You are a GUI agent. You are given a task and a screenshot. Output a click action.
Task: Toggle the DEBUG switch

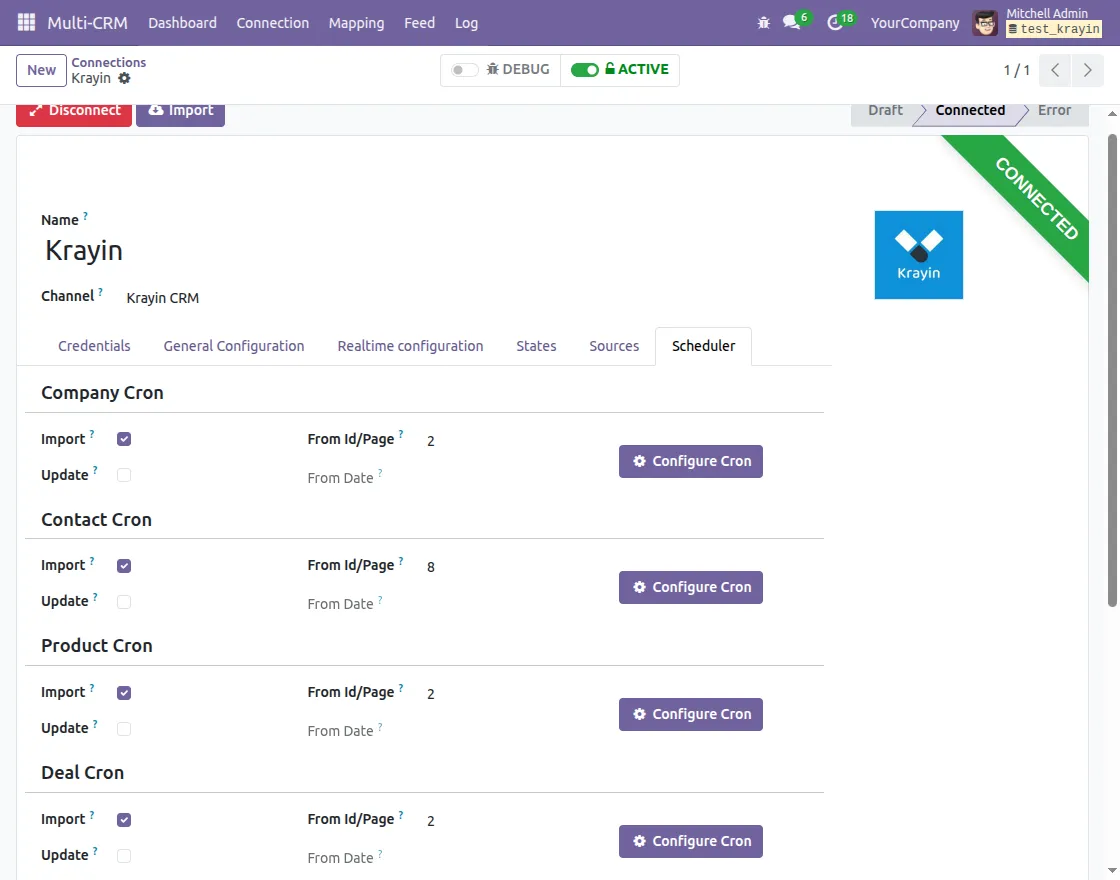point(464,69)
